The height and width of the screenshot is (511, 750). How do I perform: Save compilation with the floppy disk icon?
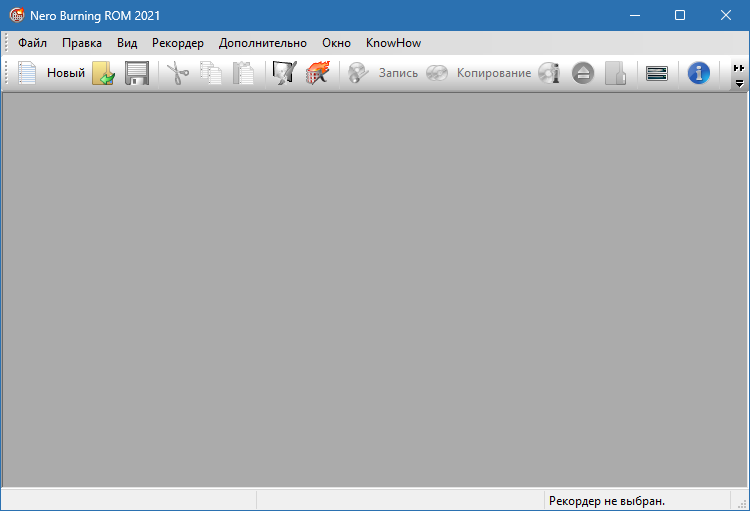[x=137, y=73]
